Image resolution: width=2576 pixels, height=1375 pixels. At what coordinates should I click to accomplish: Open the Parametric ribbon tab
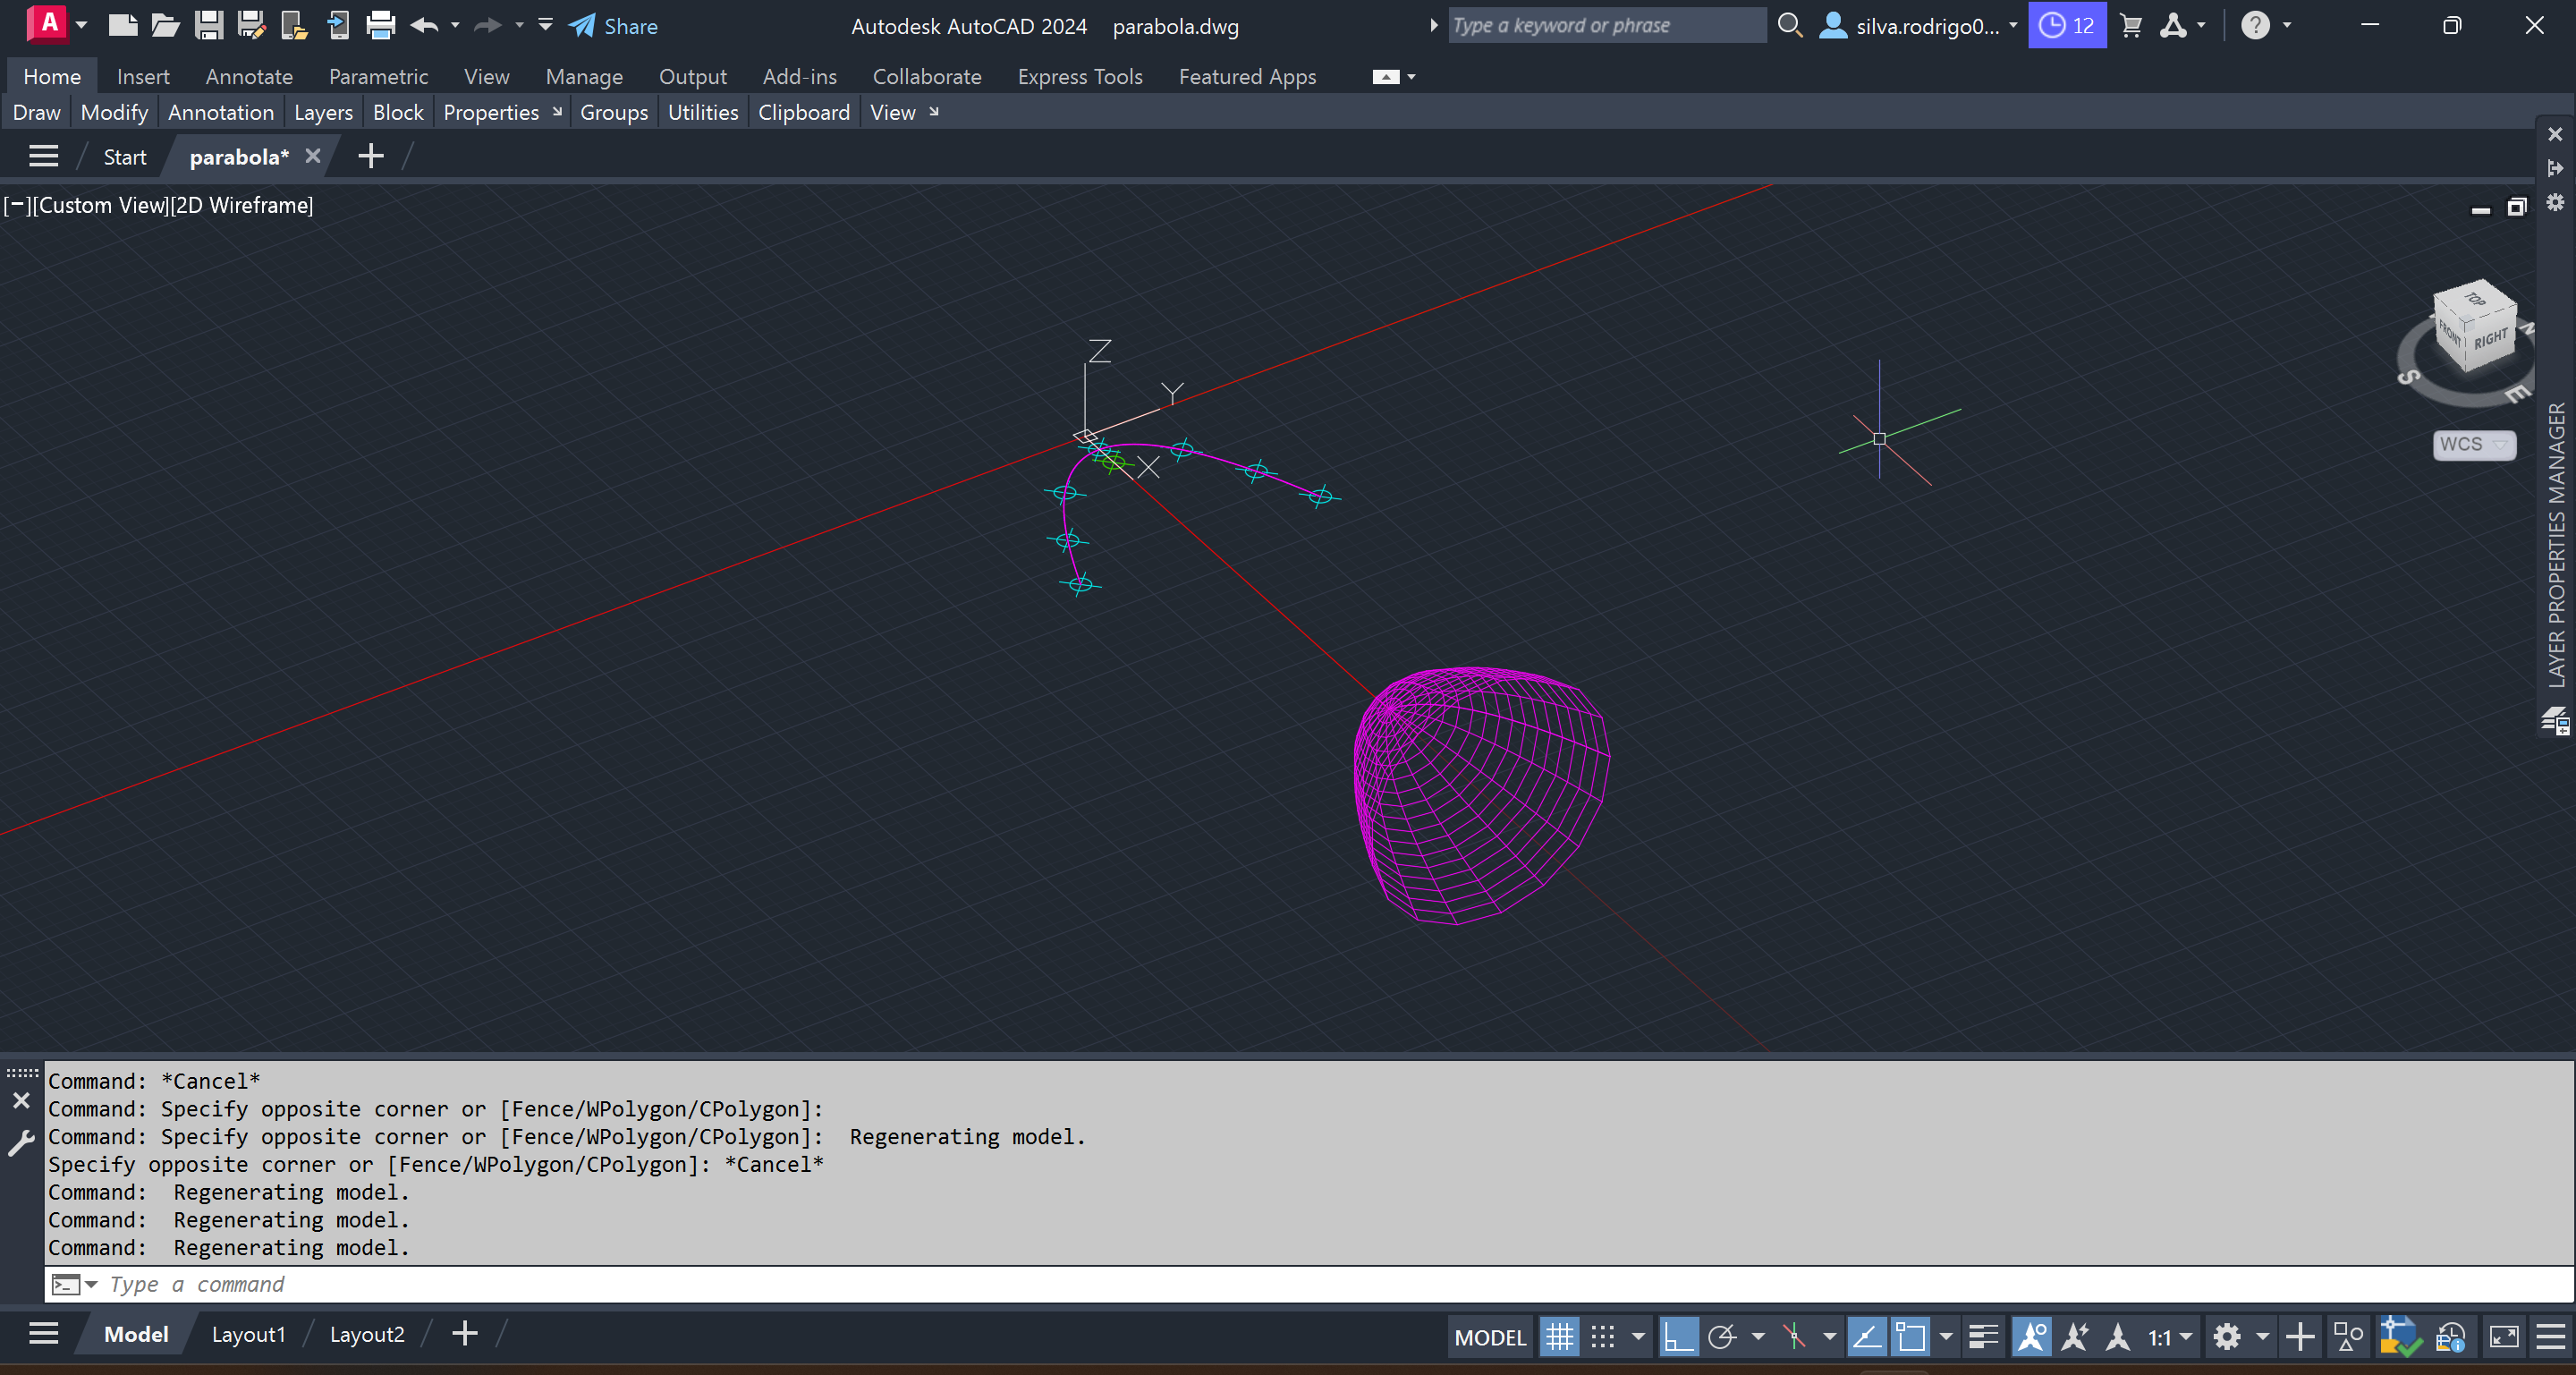coord(378,76)
